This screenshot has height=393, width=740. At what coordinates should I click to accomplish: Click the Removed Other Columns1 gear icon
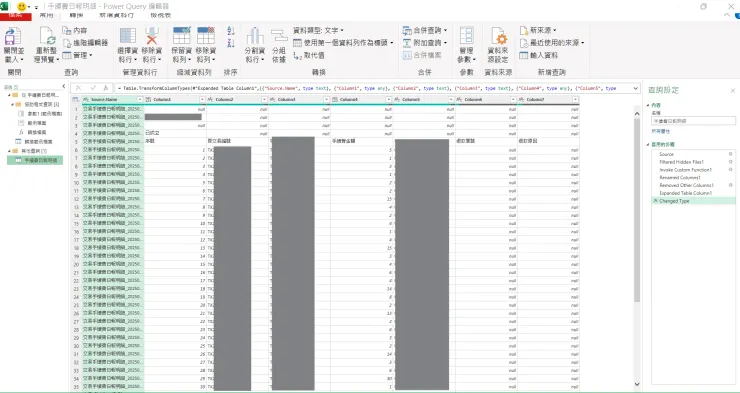pyautogui.click(x=730, y=185)
